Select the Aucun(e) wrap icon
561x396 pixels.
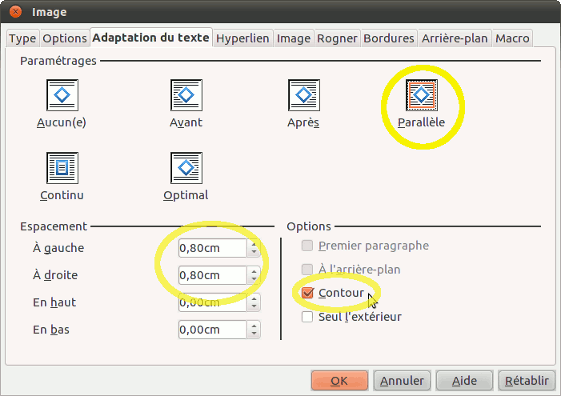(62, 95)
